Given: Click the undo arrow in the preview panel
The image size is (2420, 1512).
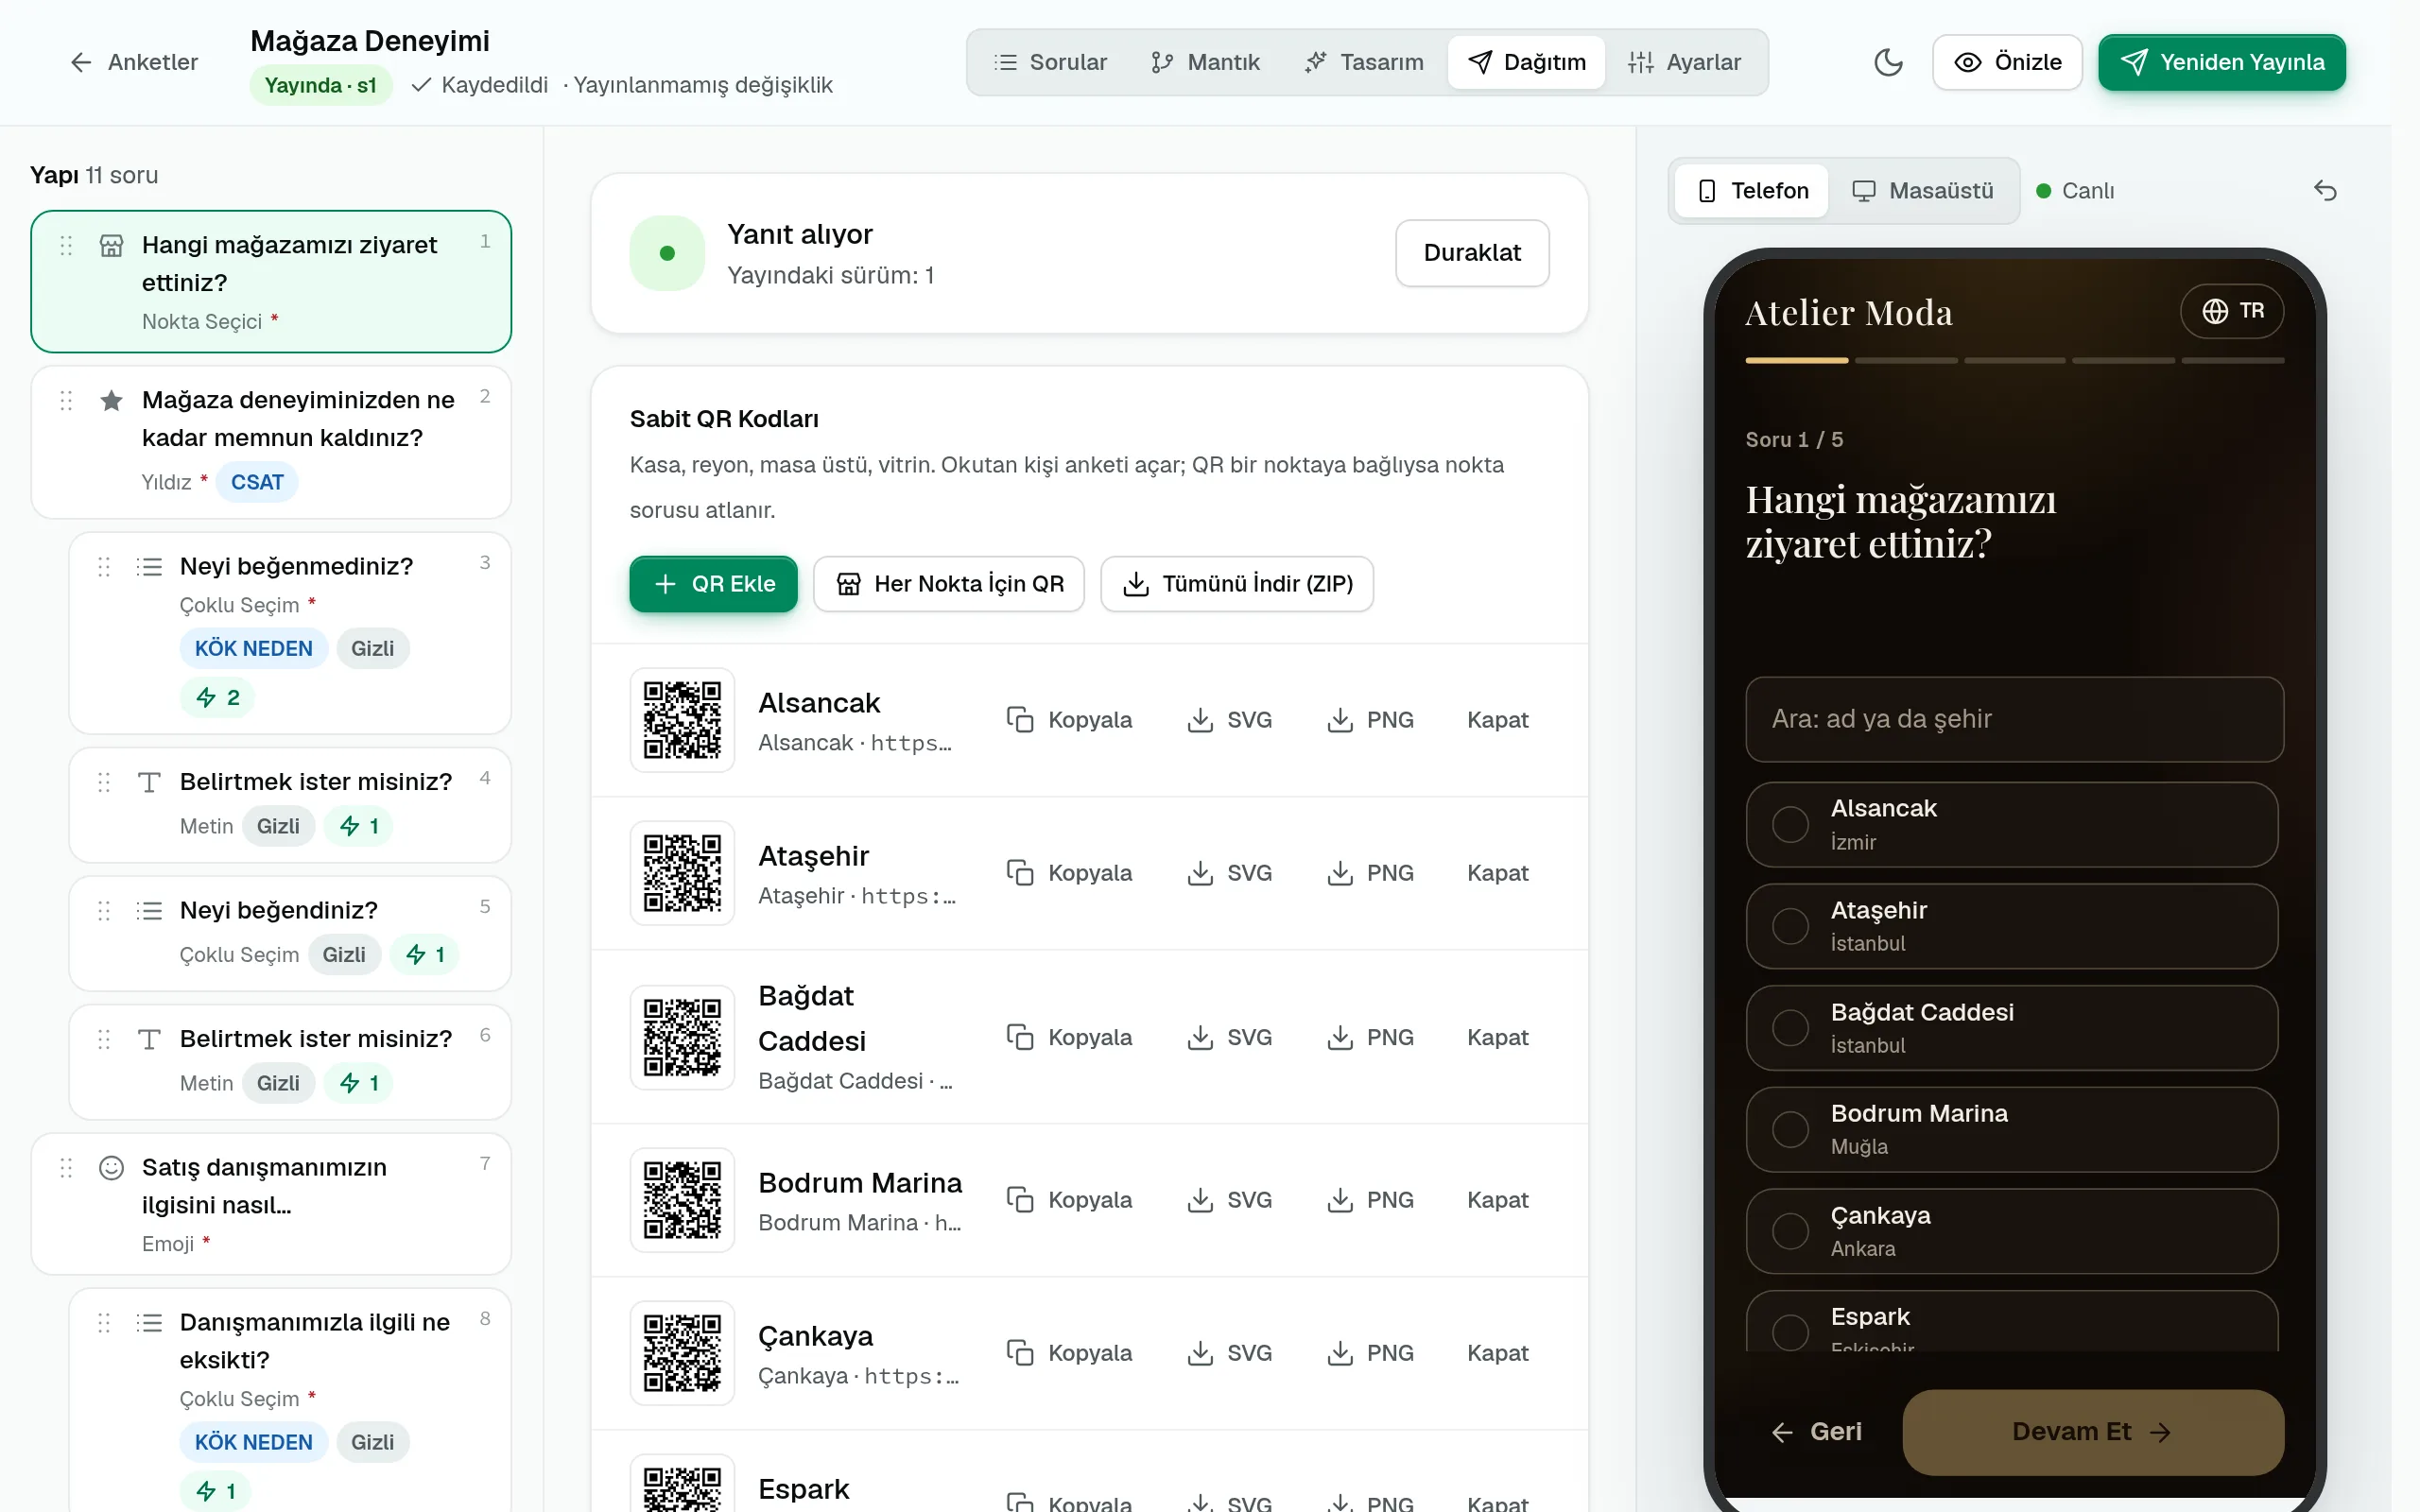Looking at the screenshot, I should [x=2325, y=190].
